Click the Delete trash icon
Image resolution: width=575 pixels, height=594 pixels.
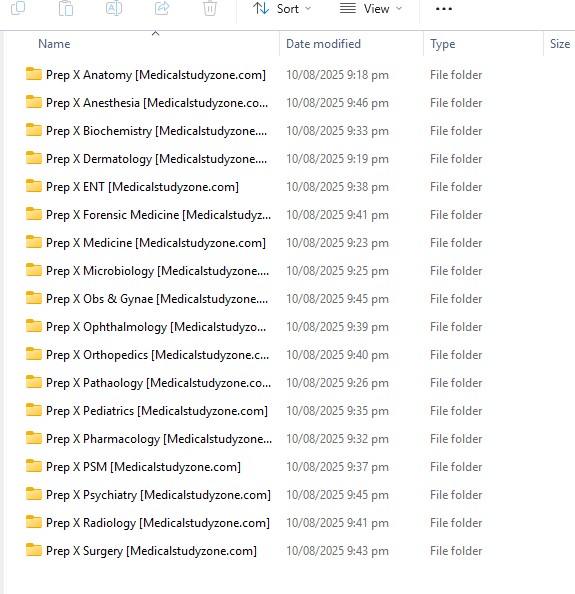click(x=209, y=8)
